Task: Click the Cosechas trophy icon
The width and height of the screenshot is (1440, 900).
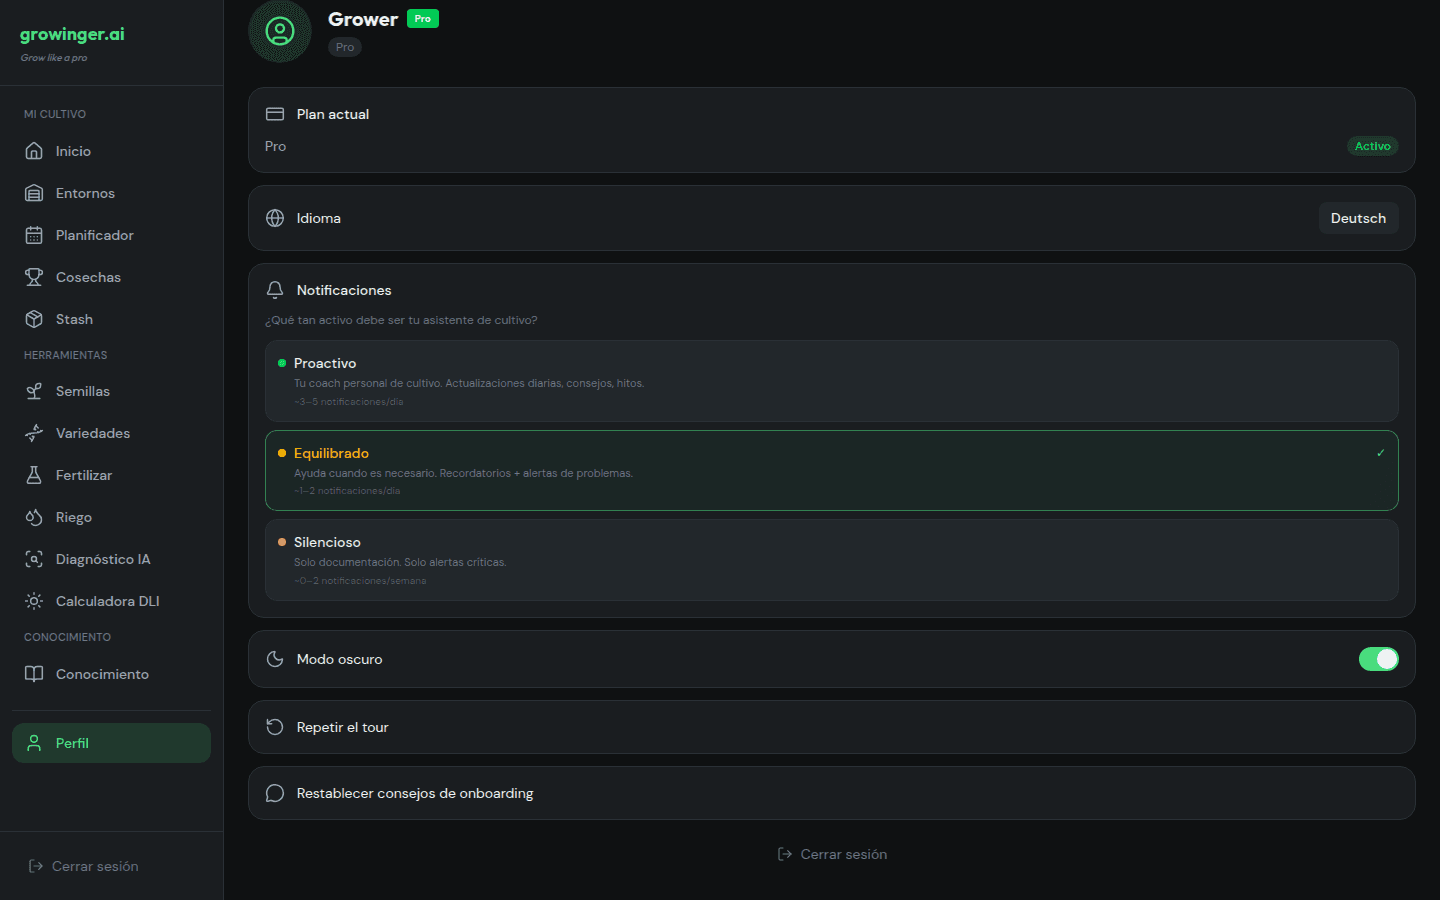Action: [34, 277]
